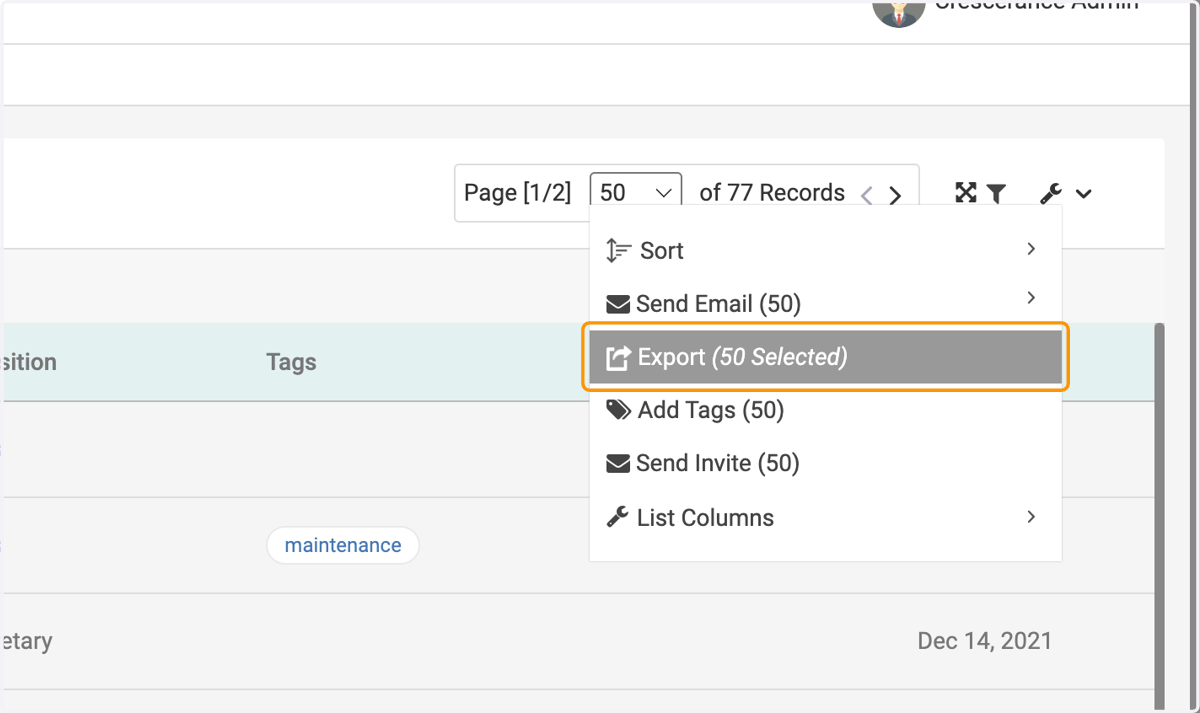The height and width of the screenshot is (713, 1200).
Task: Select Export (50 Selected)
Action: (825, 357)
